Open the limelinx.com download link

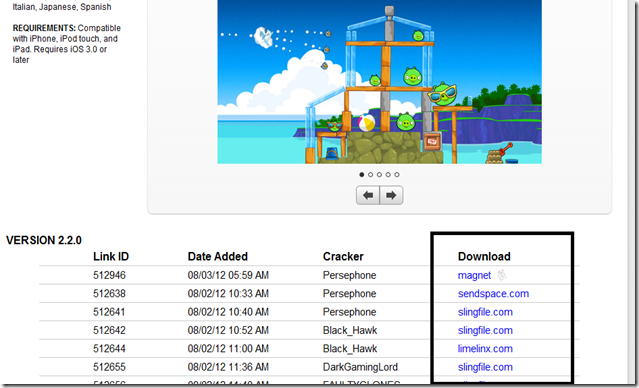coord(485,349)
